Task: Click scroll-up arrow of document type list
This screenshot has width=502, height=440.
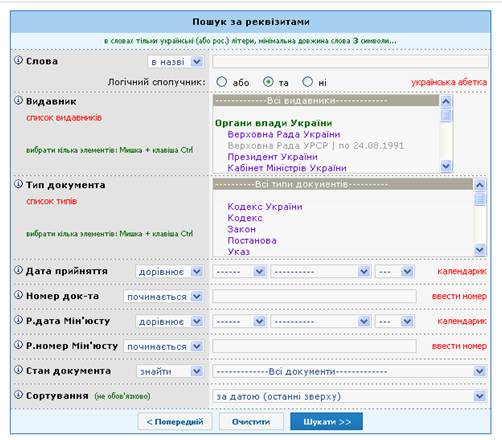Action: pos(480,185)
